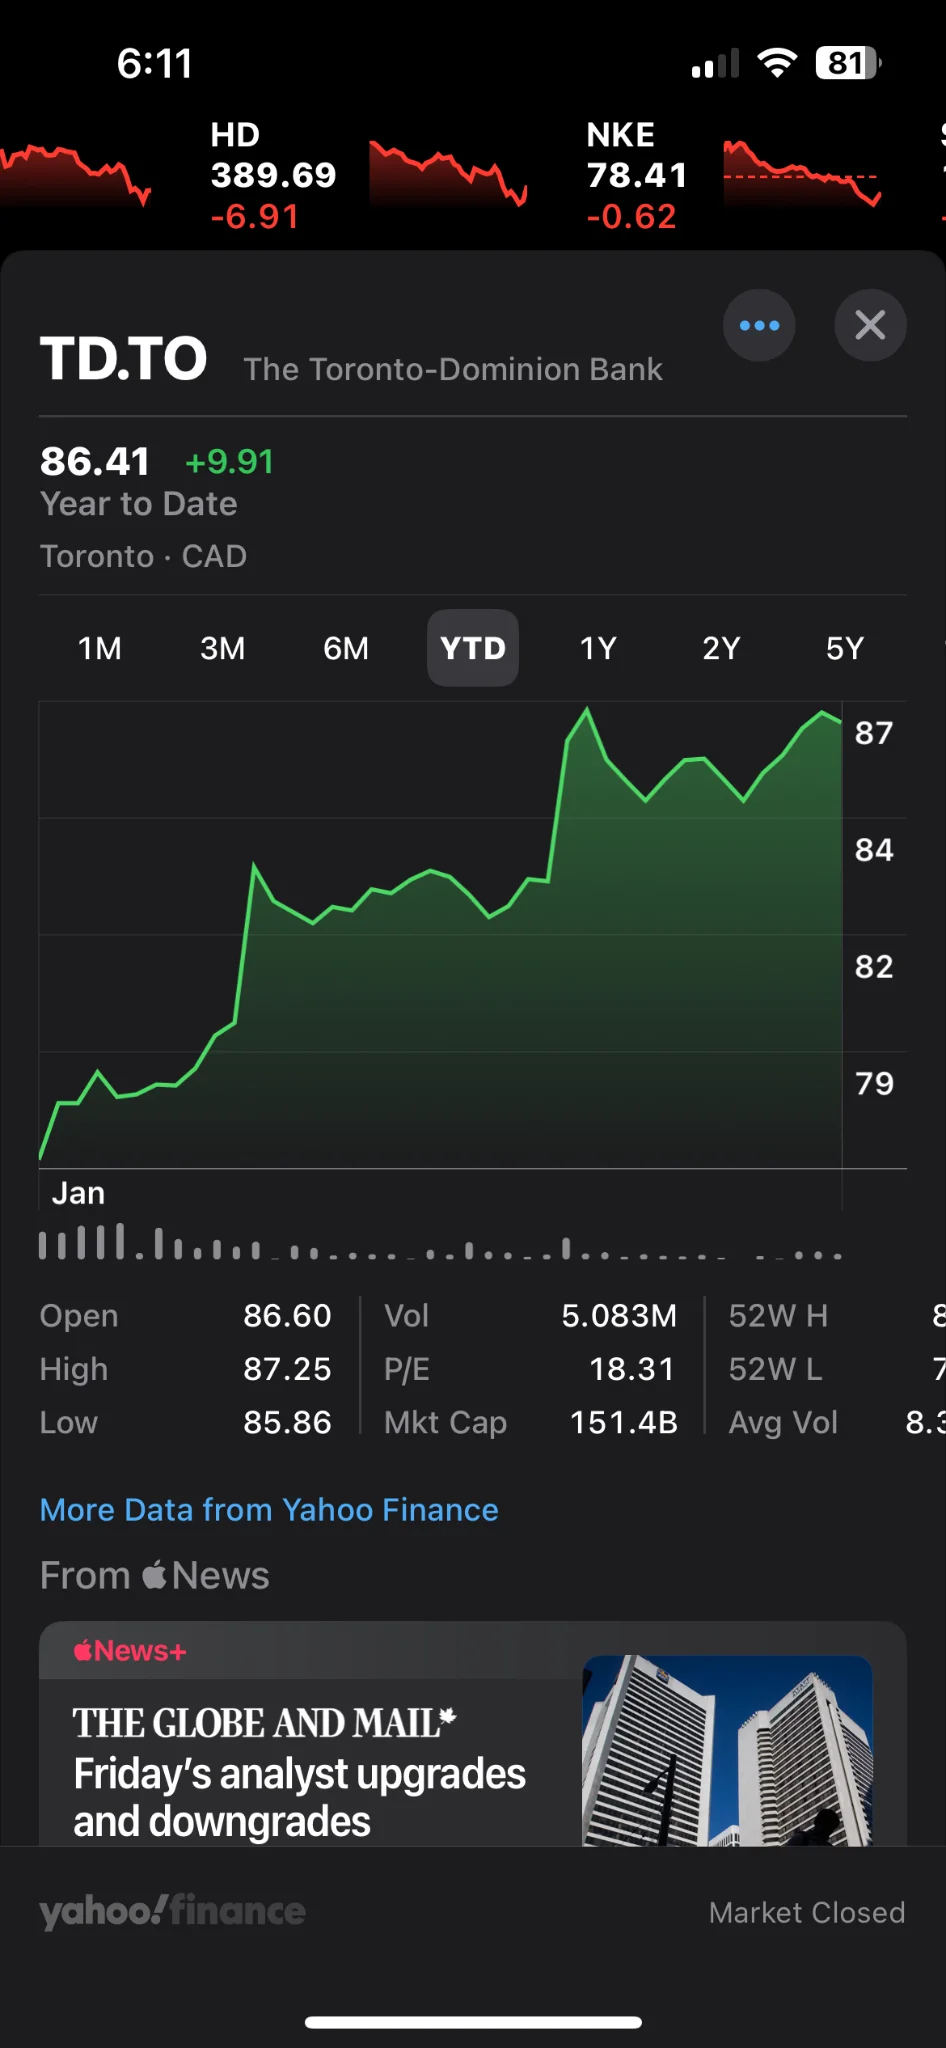Close the TD.TO stock detail sheet
The image size is (946, 2048).
[x=870, y=325]
